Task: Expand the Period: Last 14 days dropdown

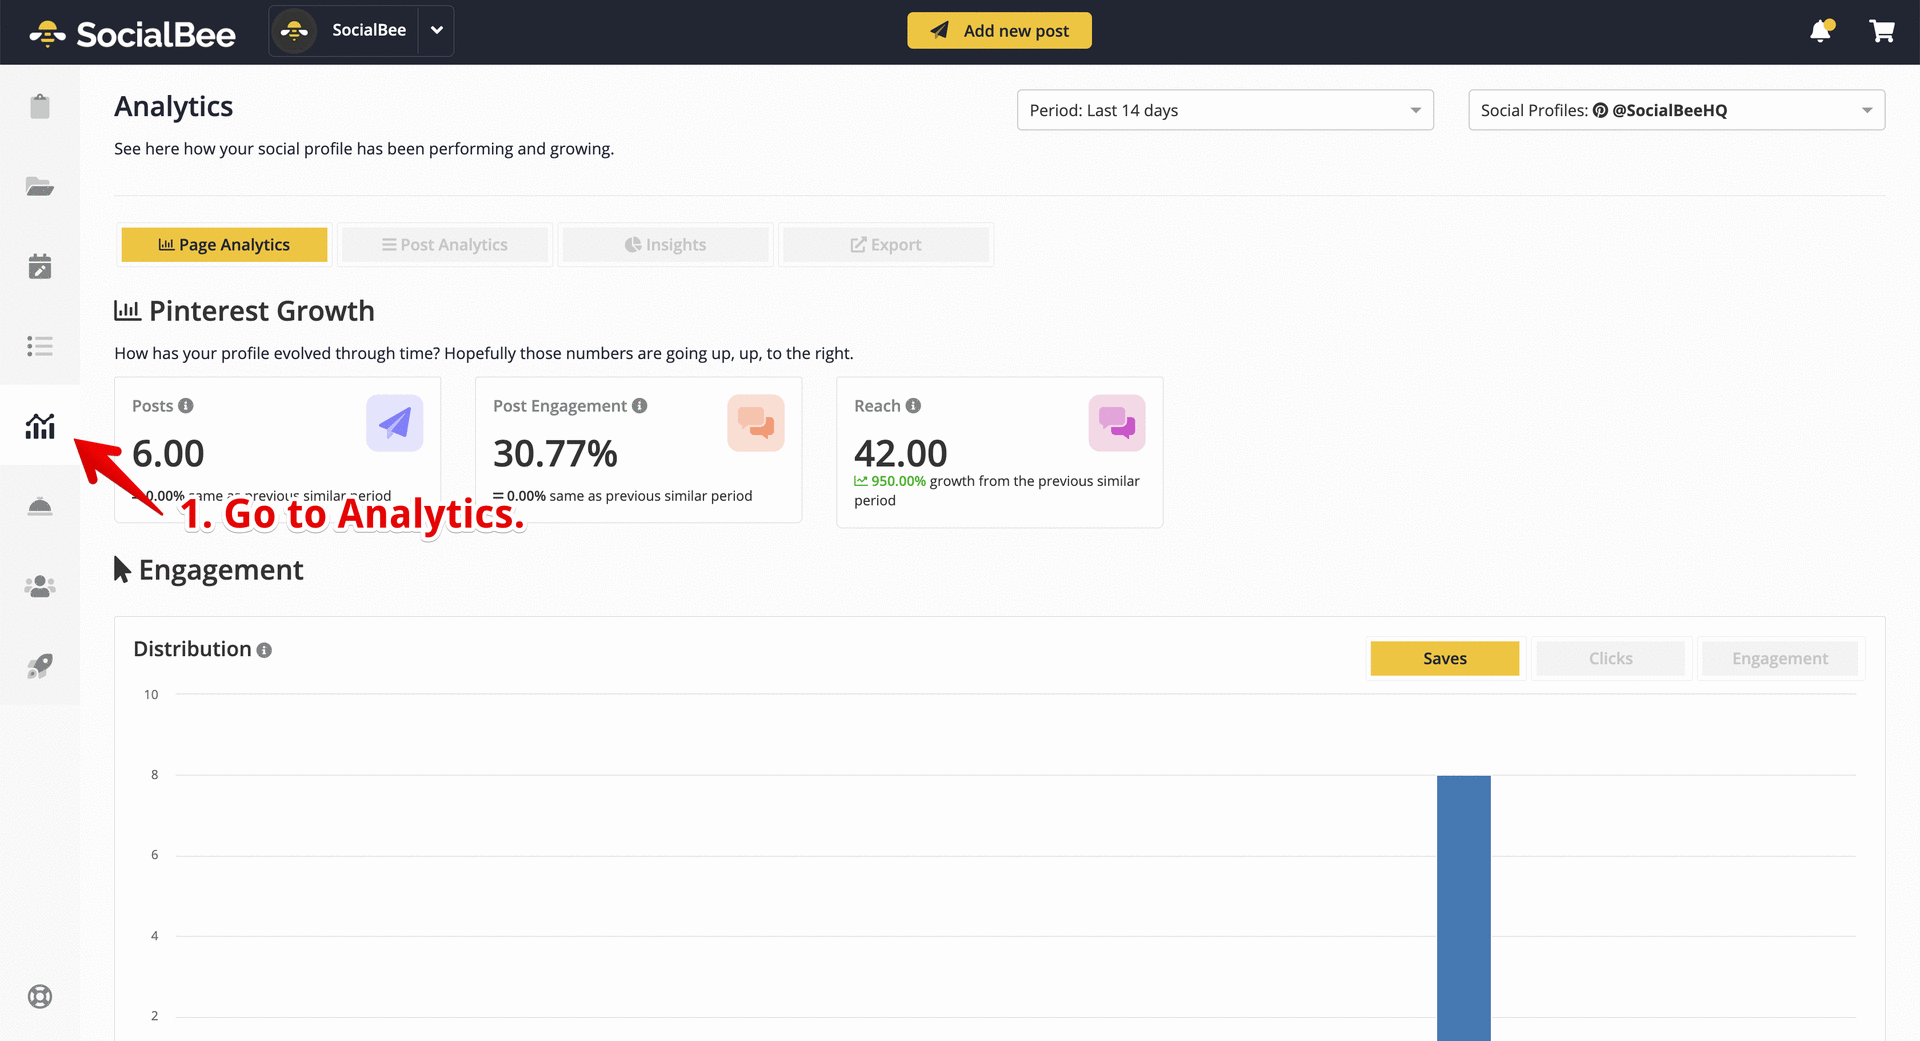Action: pyautogui.click(x=1225, y=110)
